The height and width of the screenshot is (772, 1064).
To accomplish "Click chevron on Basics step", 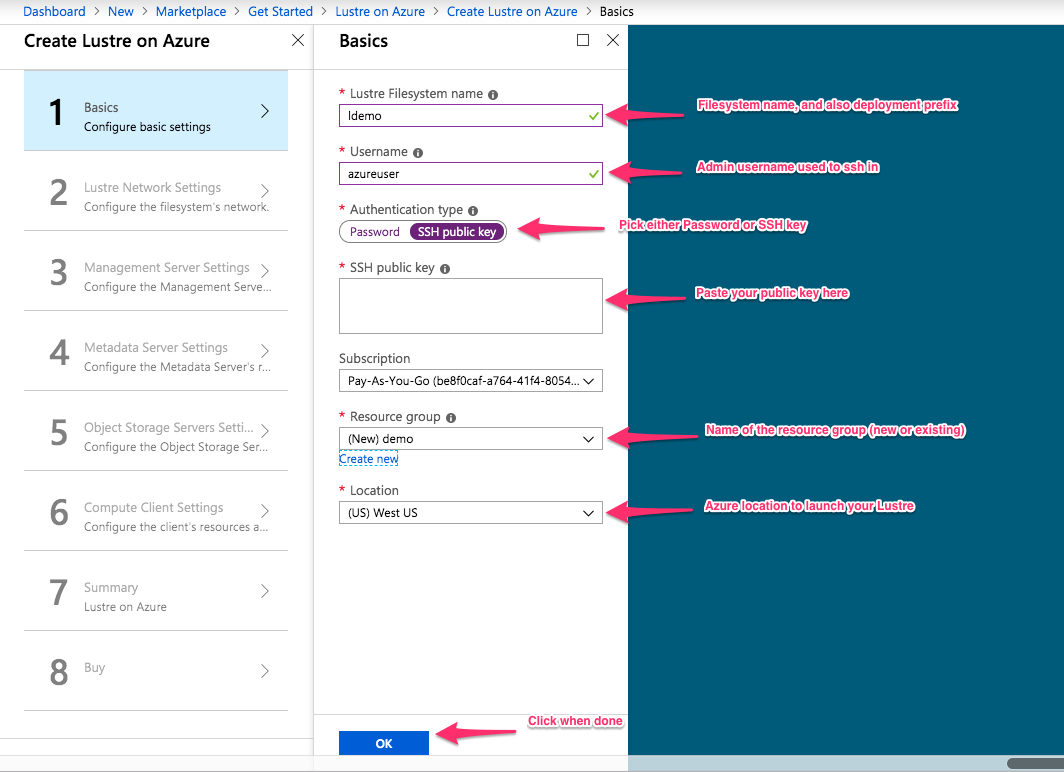I will pos(265,111).
